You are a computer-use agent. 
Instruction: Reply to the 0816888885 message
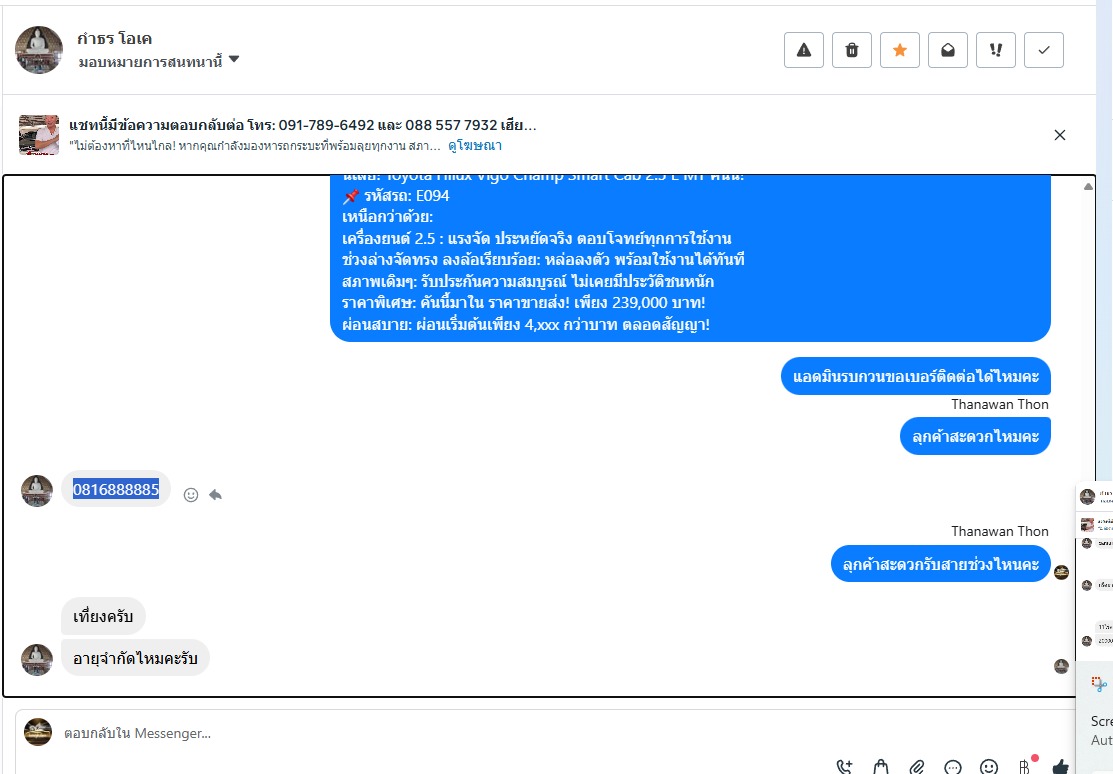[x=216, y=495]
